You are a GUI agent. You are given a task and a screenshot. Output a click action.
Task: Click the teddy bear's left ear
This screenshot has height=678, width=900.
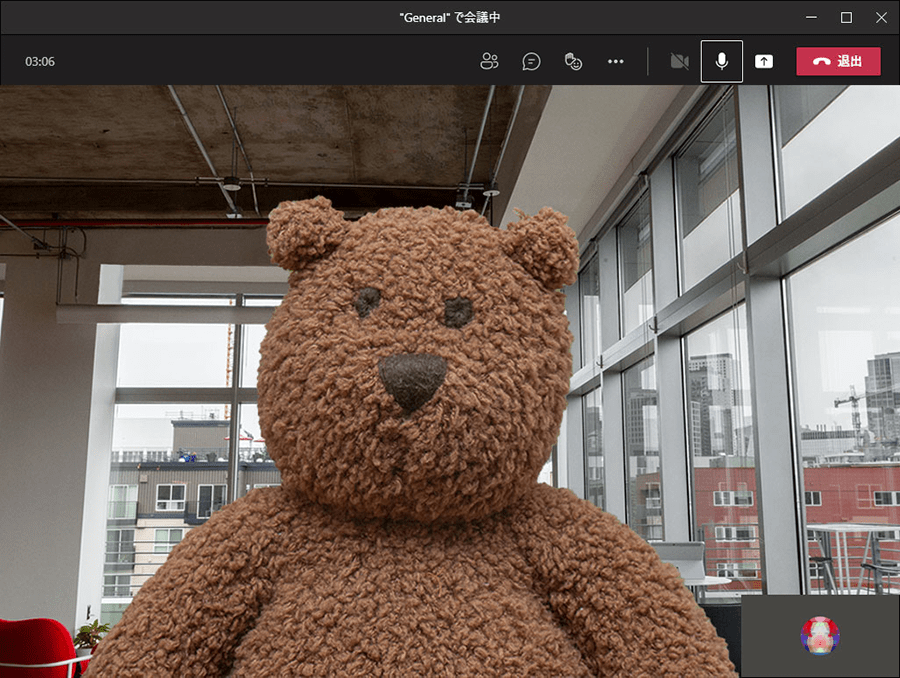303,232
